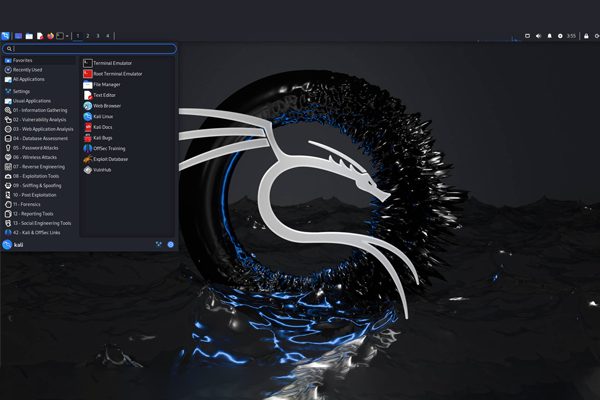Click the logout power button beside kali user
Viewport: 600px width, 400px height.
point(171,244)
